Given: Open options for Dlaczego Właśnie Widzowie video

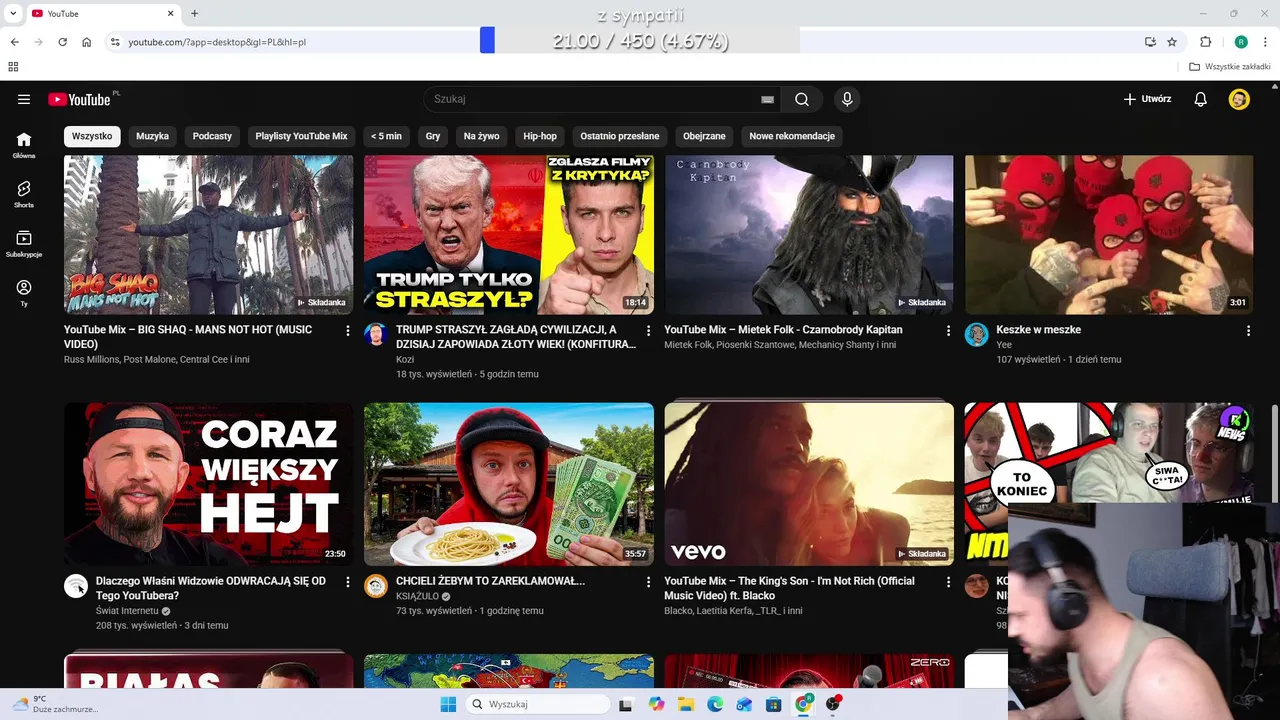Looking at the screenshot, I should [348, 581].
